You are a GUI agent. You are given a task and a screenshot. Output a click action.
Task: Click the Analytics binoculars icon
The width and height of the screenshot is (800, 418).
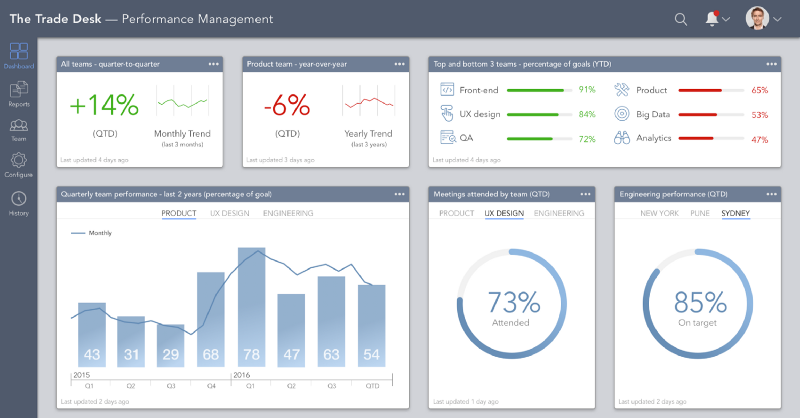(621, 138)
